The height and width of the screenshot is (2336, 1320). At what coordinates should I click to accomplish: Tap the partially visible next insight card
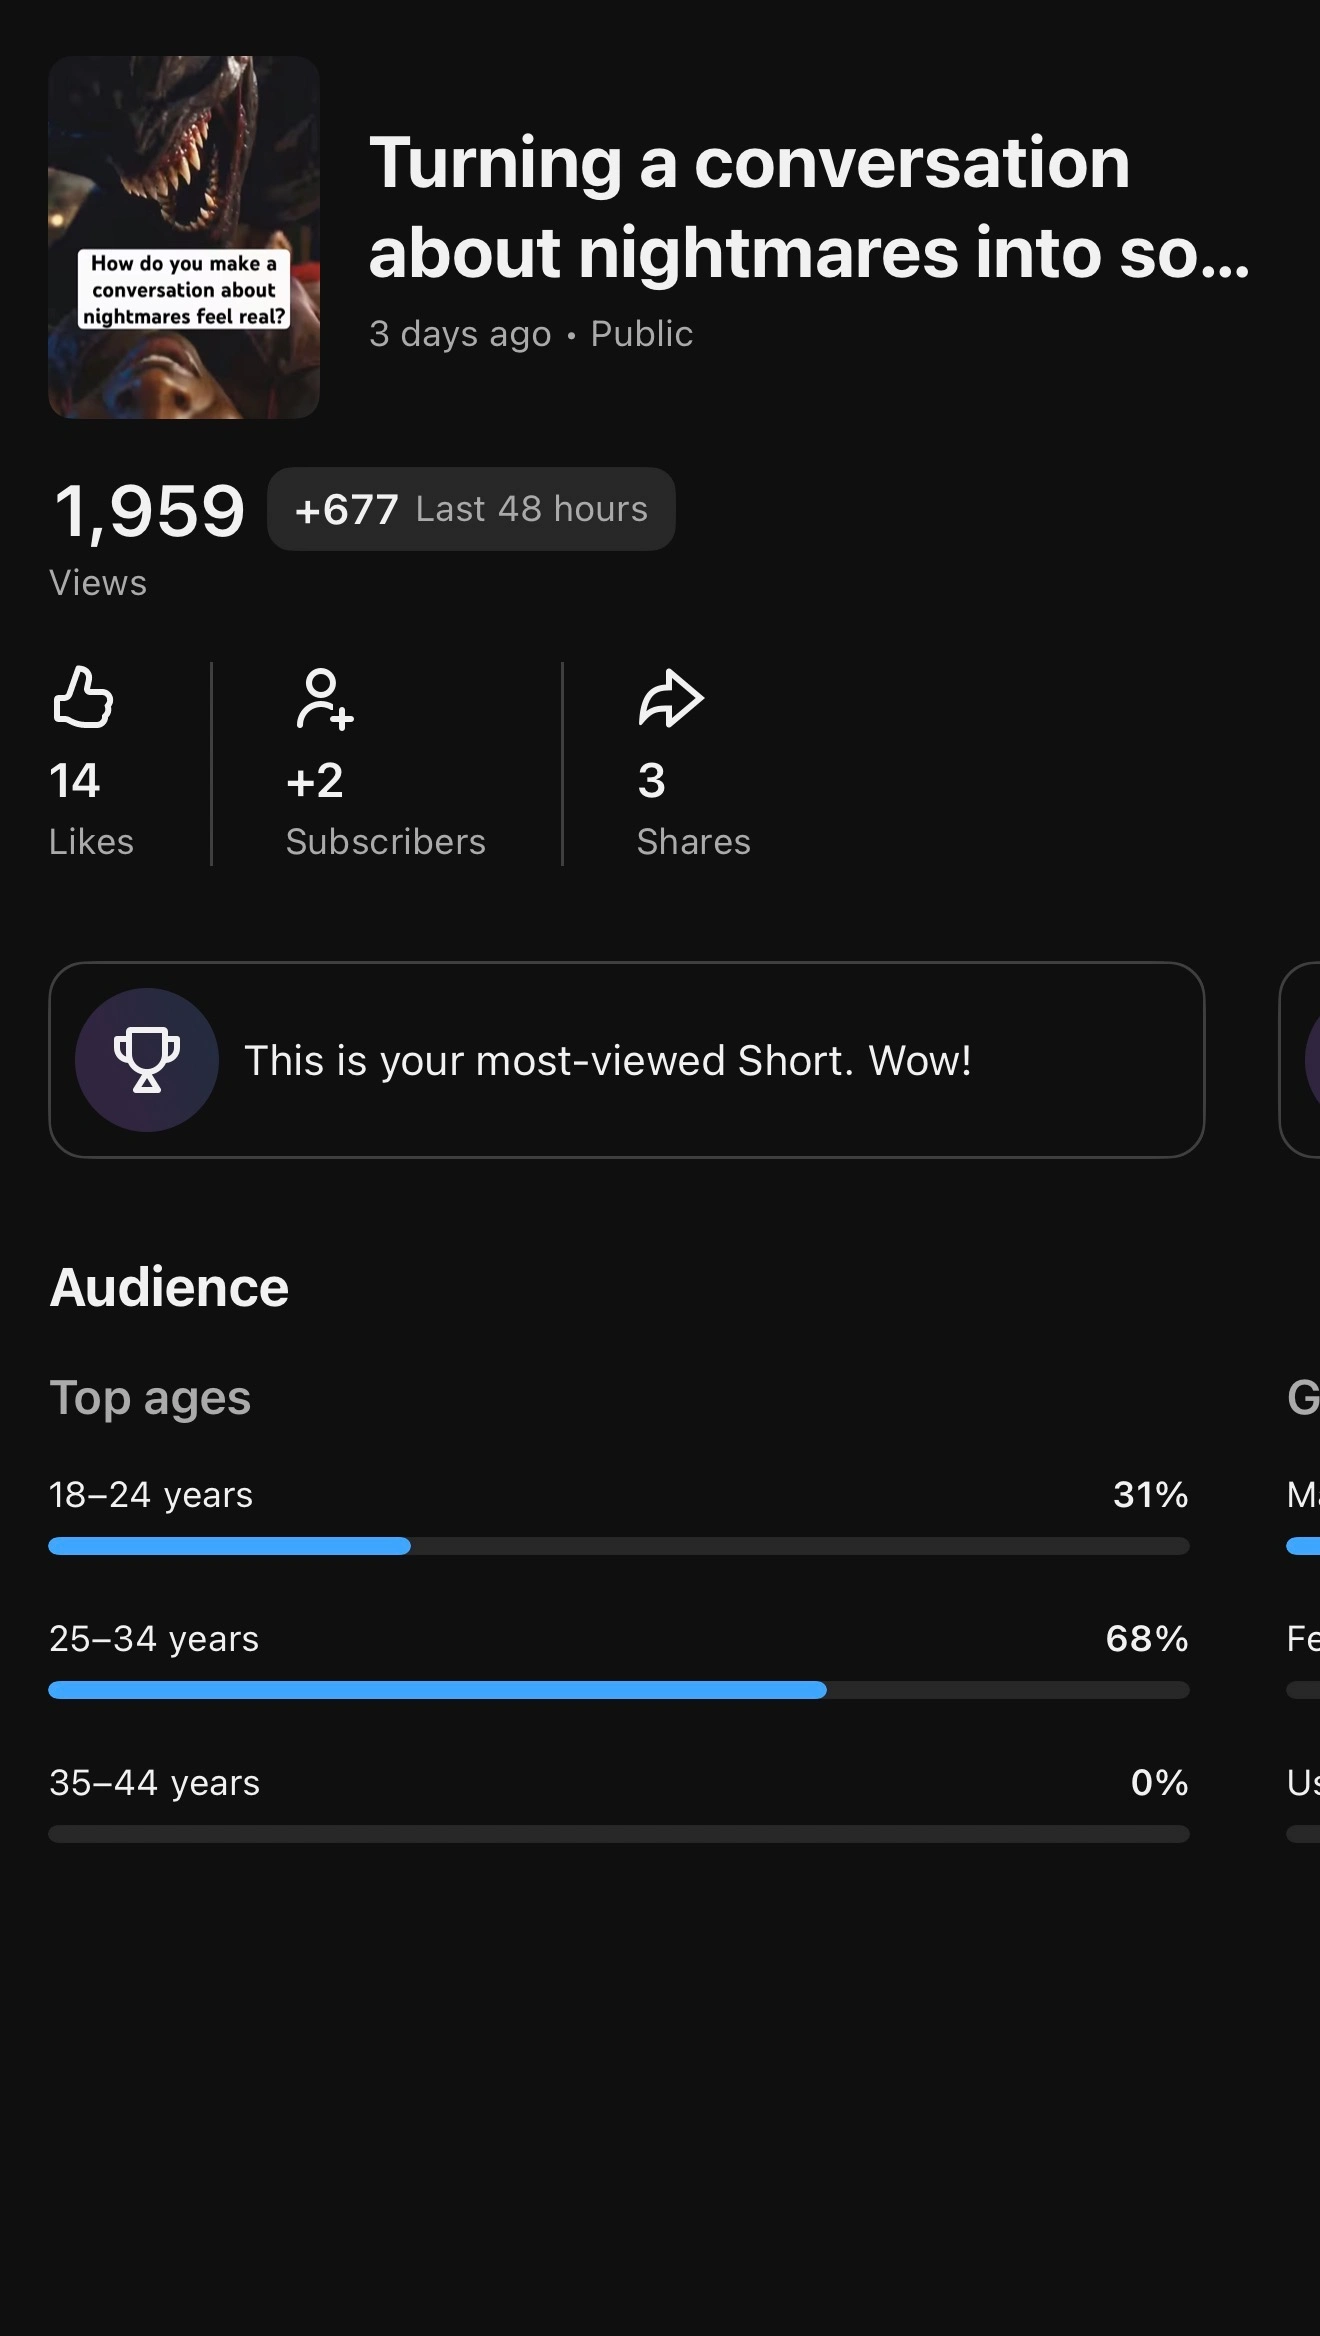pyautogui.click(x=1300, y=1060)
